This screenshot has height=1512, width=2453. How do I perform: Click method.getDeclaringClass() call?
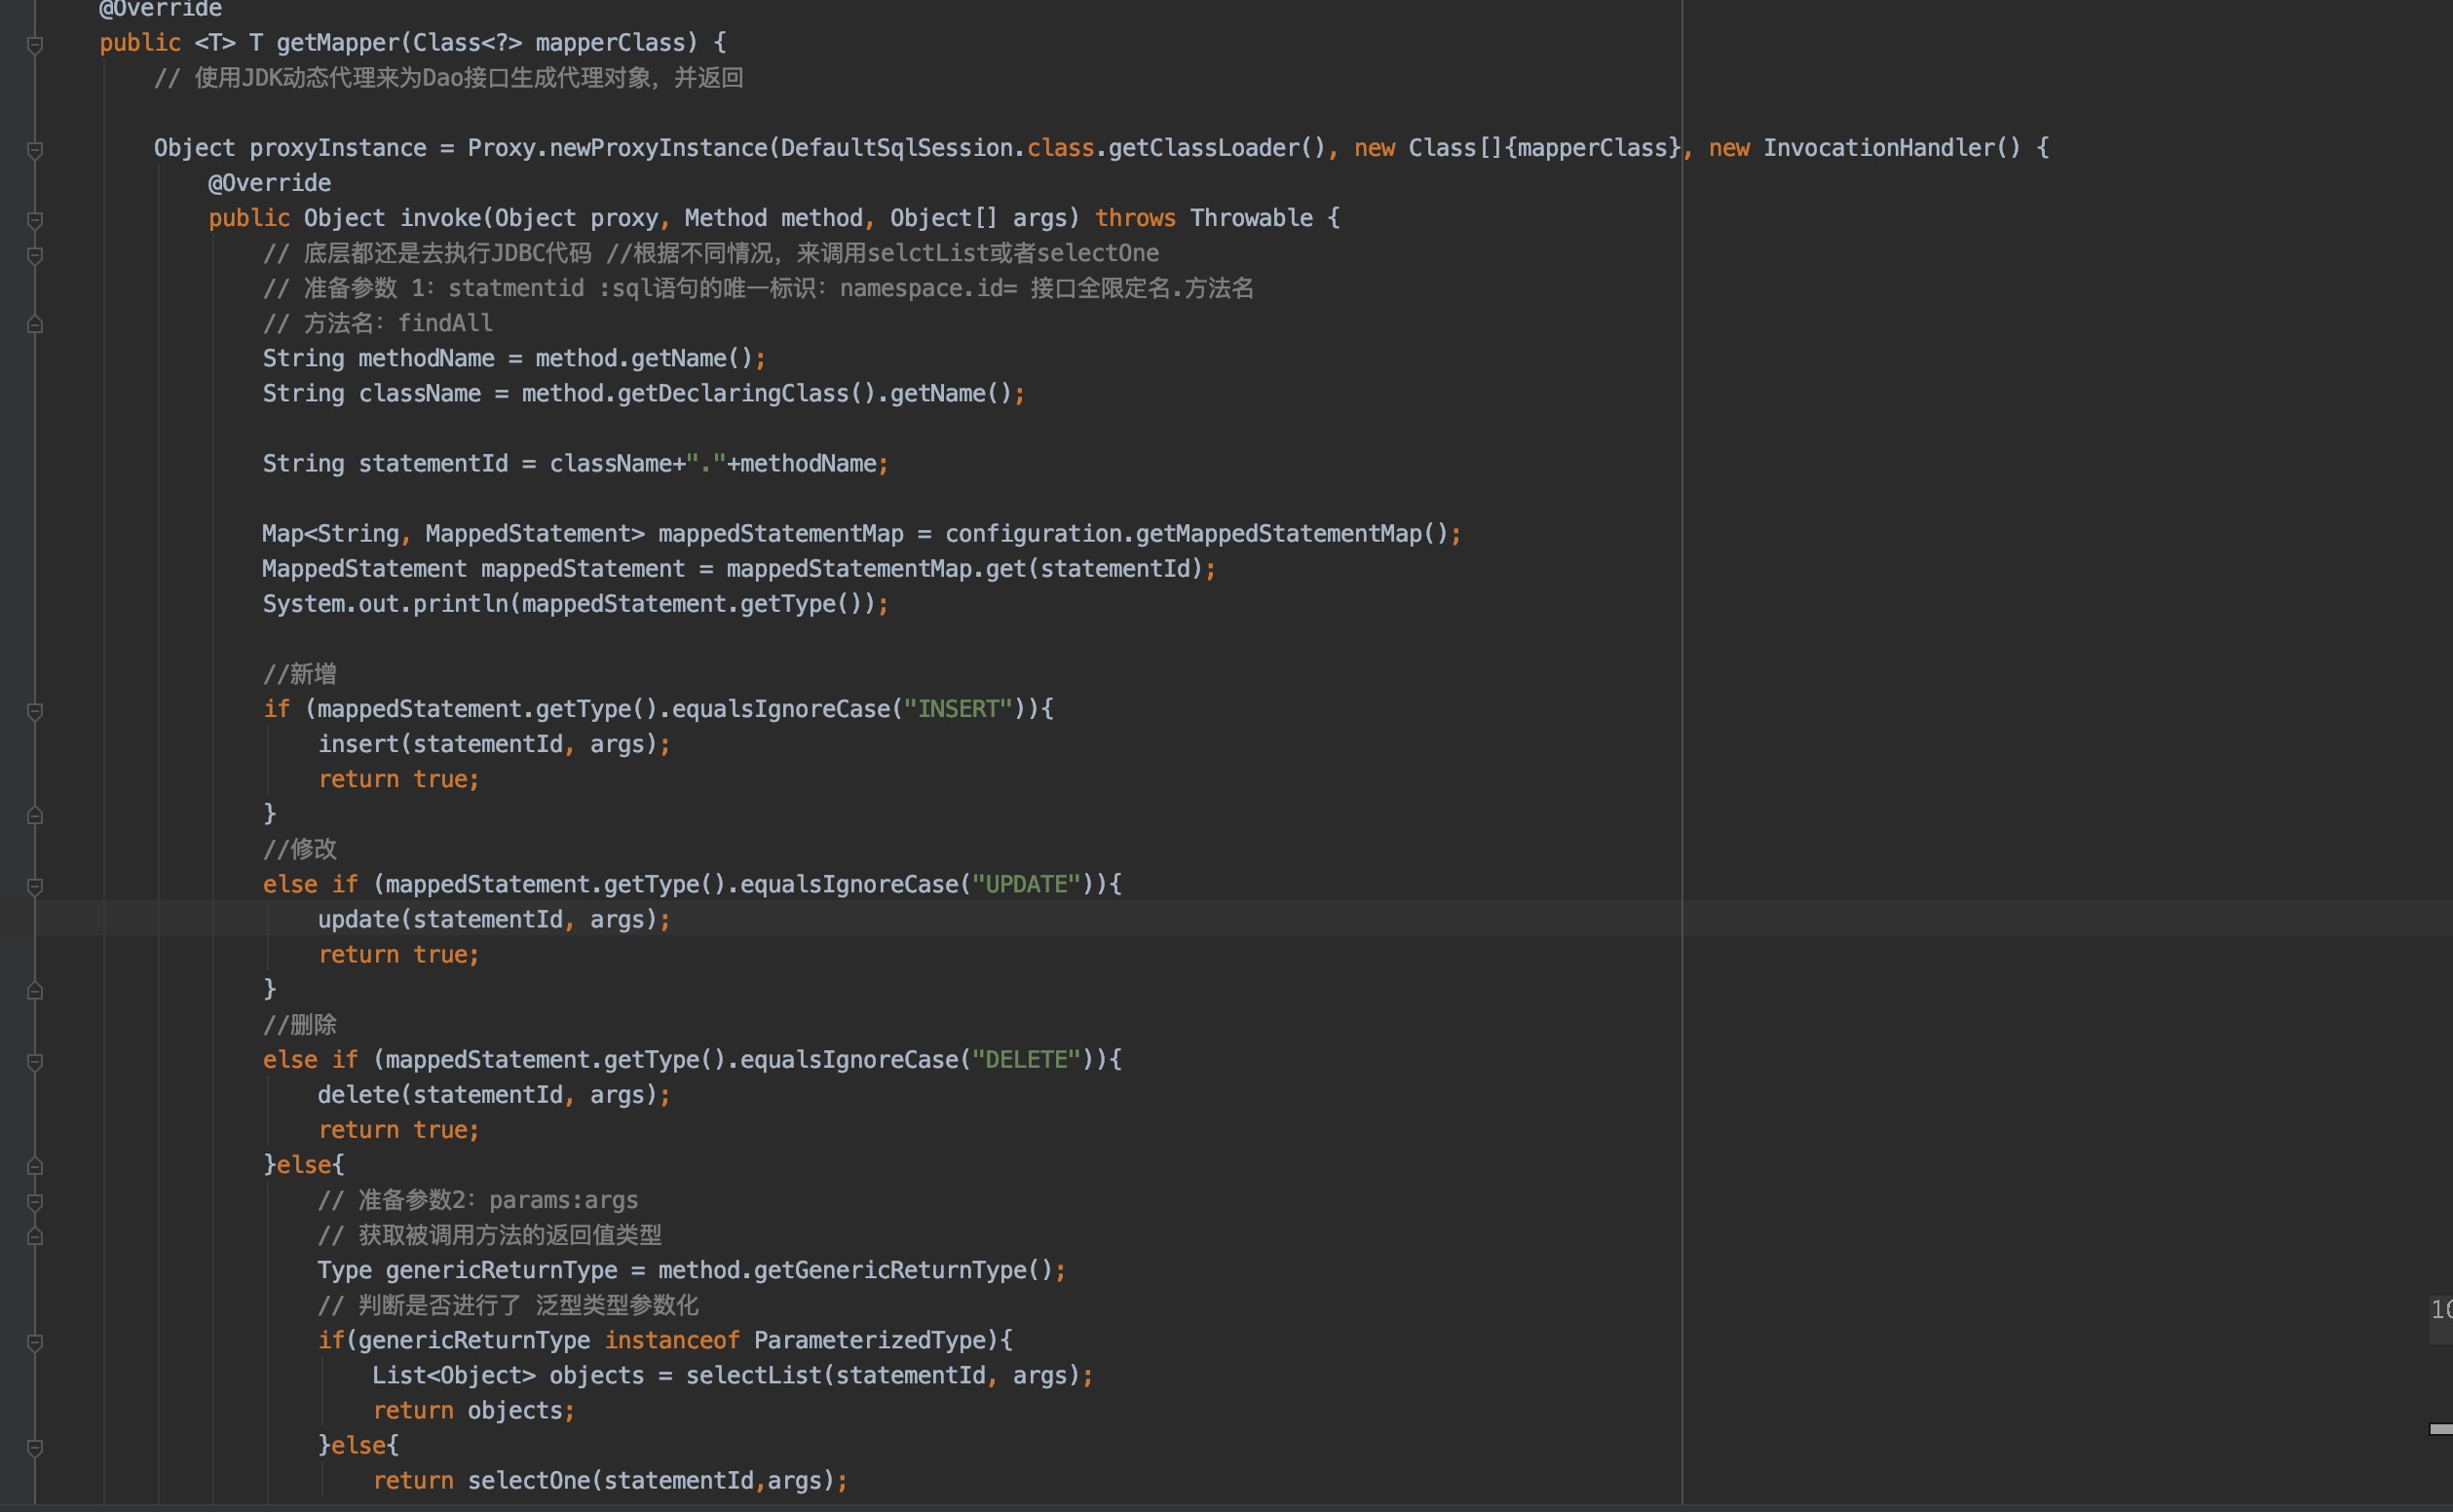pos(699,393)
